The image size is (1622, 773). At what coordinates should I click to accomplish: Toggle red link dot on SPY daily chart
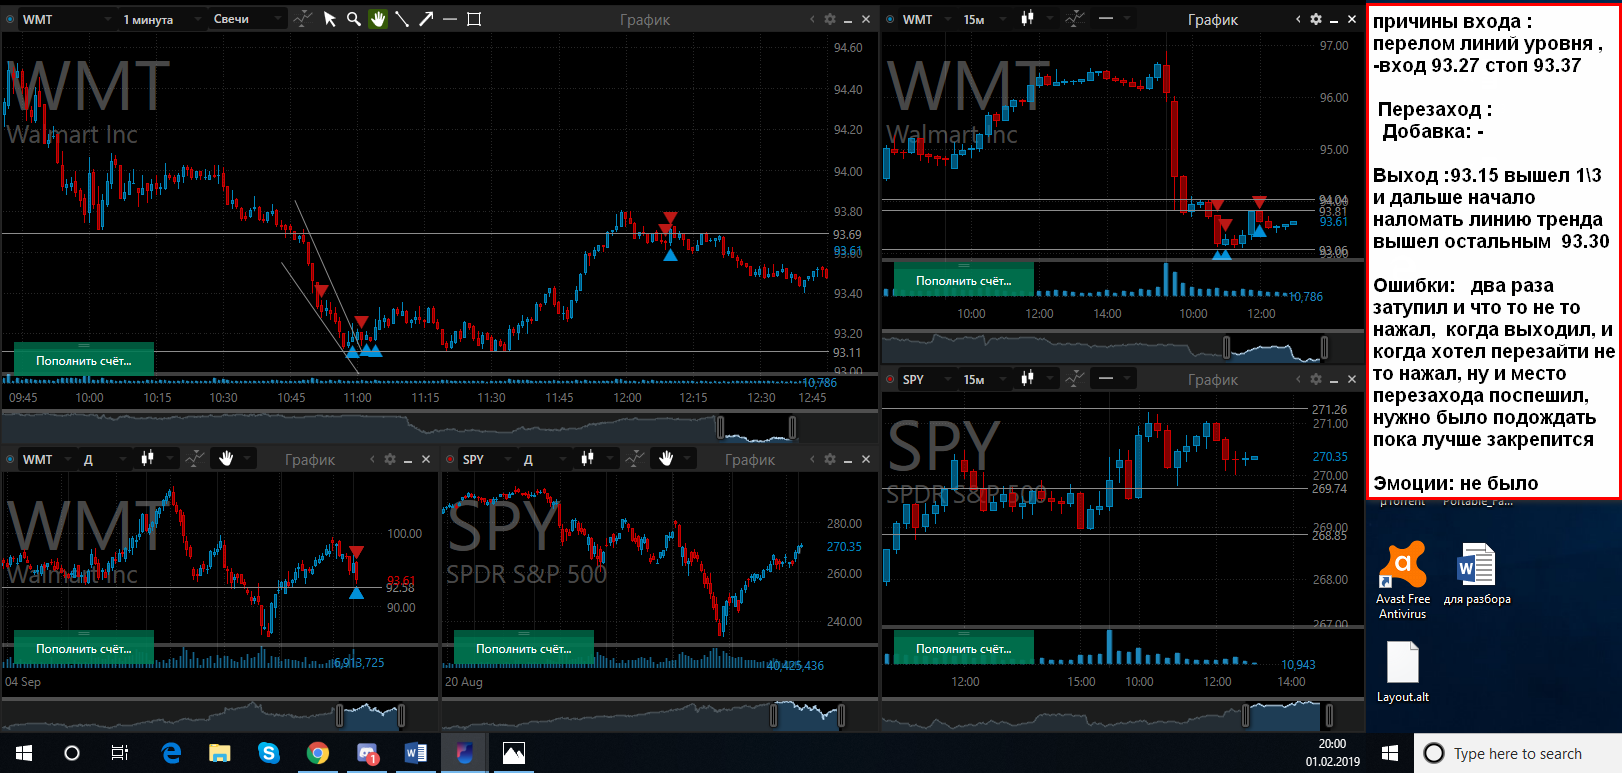click(450, 459)
